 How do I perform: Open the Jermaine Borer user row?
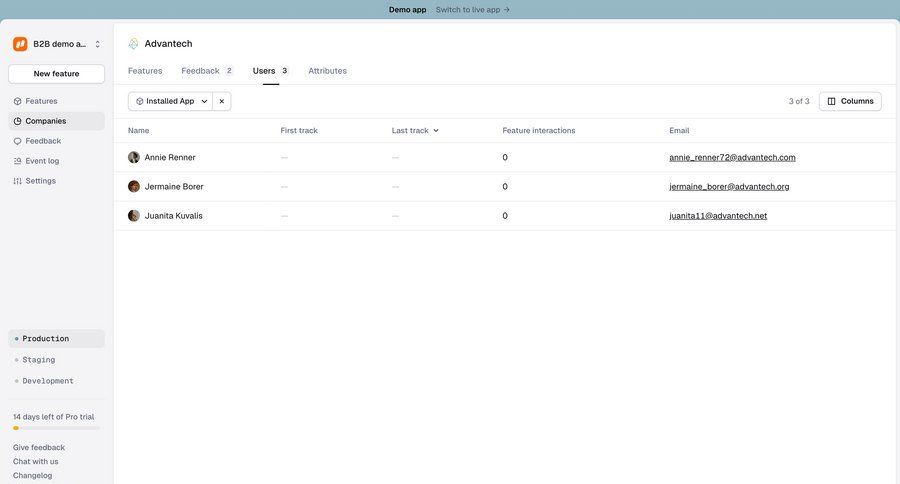506,187
